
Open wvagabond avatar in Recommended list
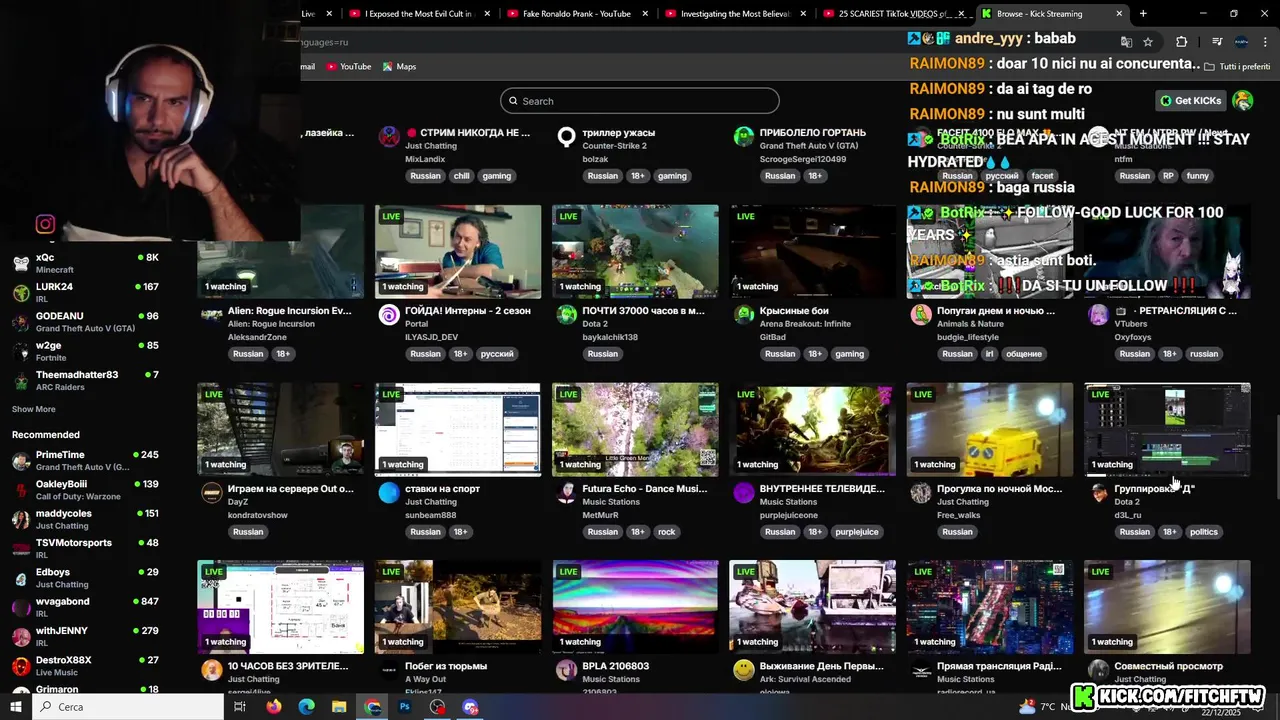pyautogui.click(x=21, y=607)
